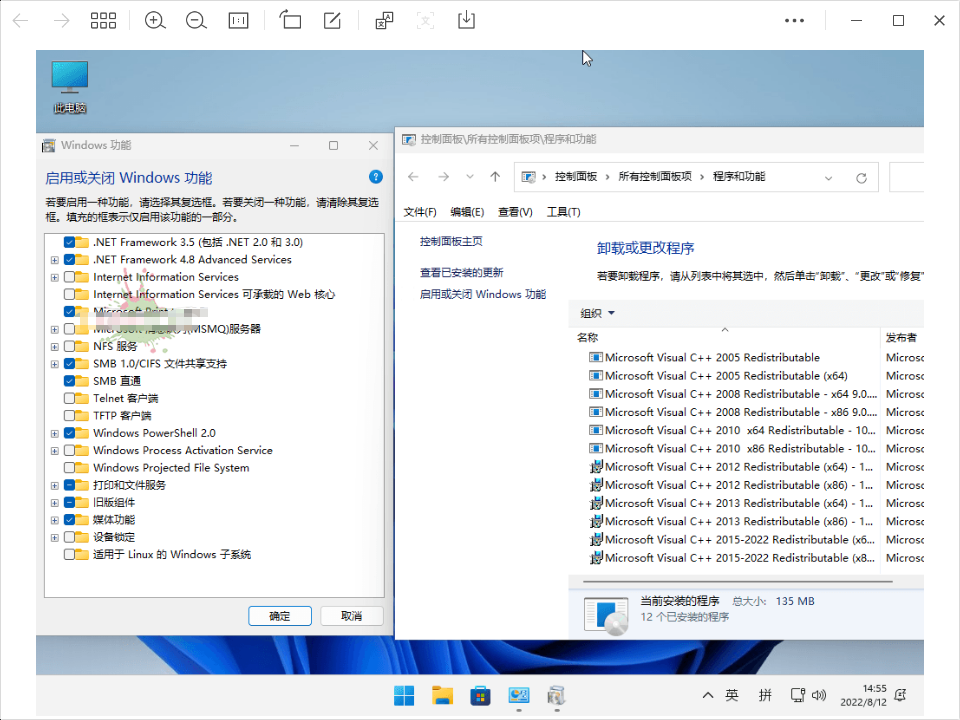
Task: Switch to Windows 功能 taskbar icon
Action: click(557, 696)
